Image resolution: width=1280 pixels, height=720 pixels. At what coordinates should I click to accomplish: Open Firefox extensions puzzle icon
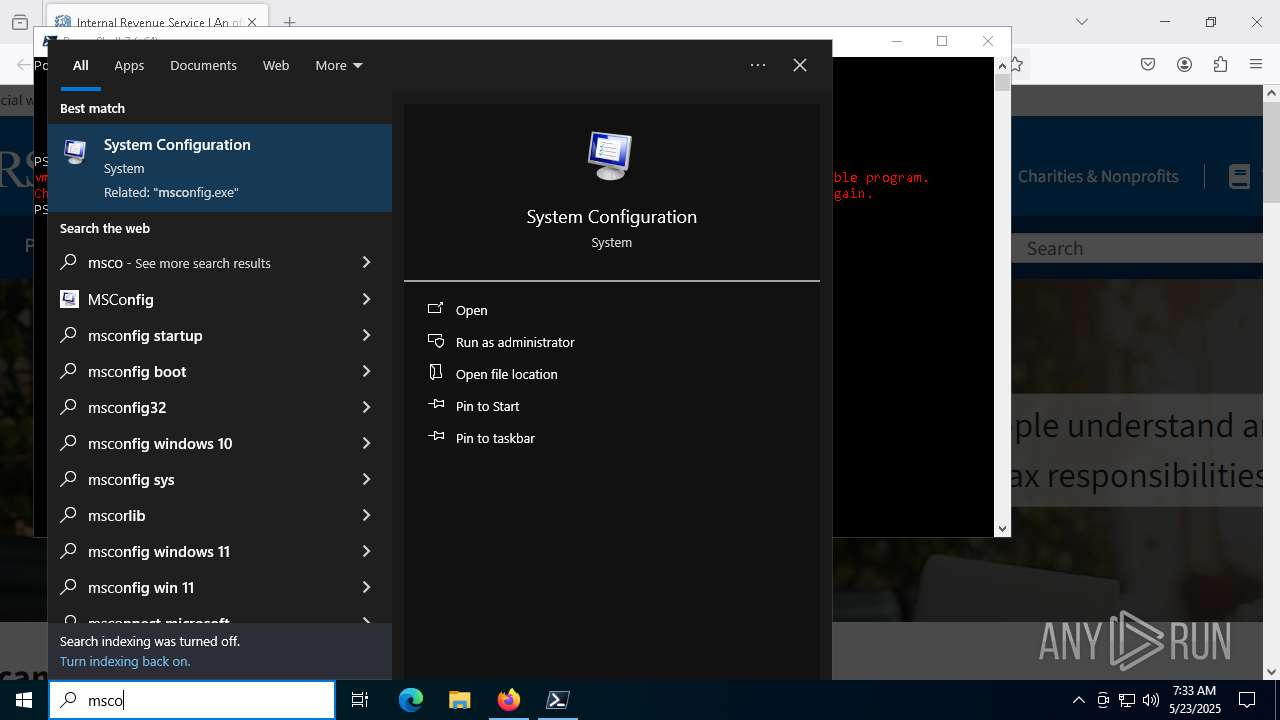coord(1220,64)
